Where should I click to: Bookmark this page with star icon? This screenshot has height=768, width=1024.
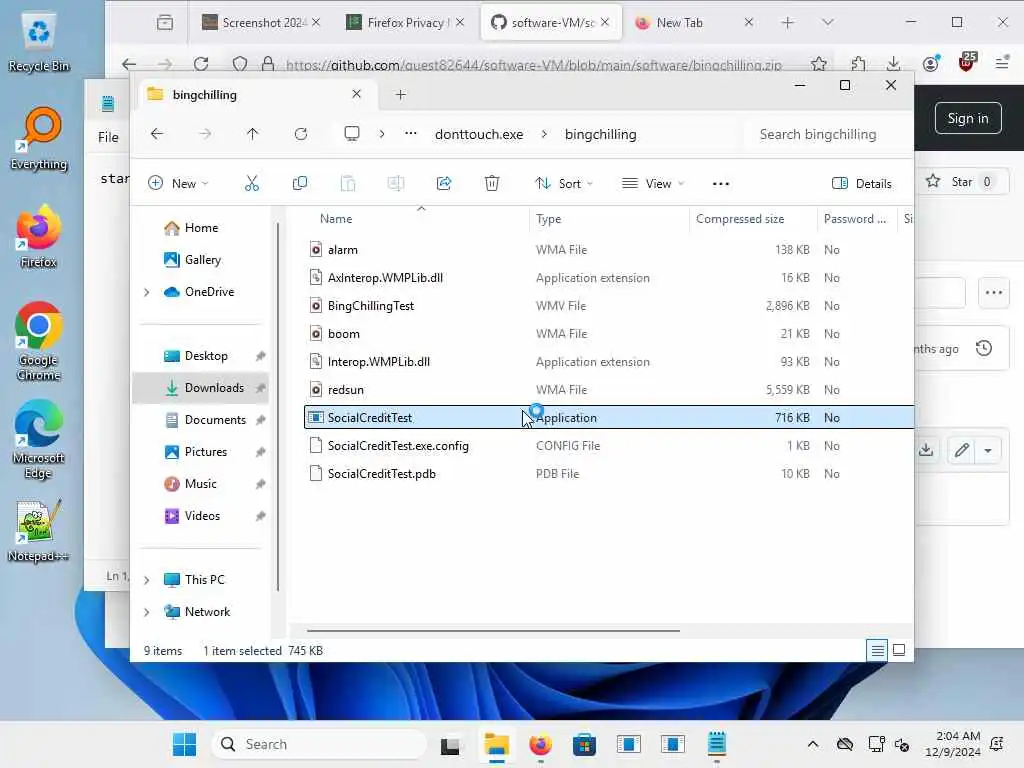[818, 63]
